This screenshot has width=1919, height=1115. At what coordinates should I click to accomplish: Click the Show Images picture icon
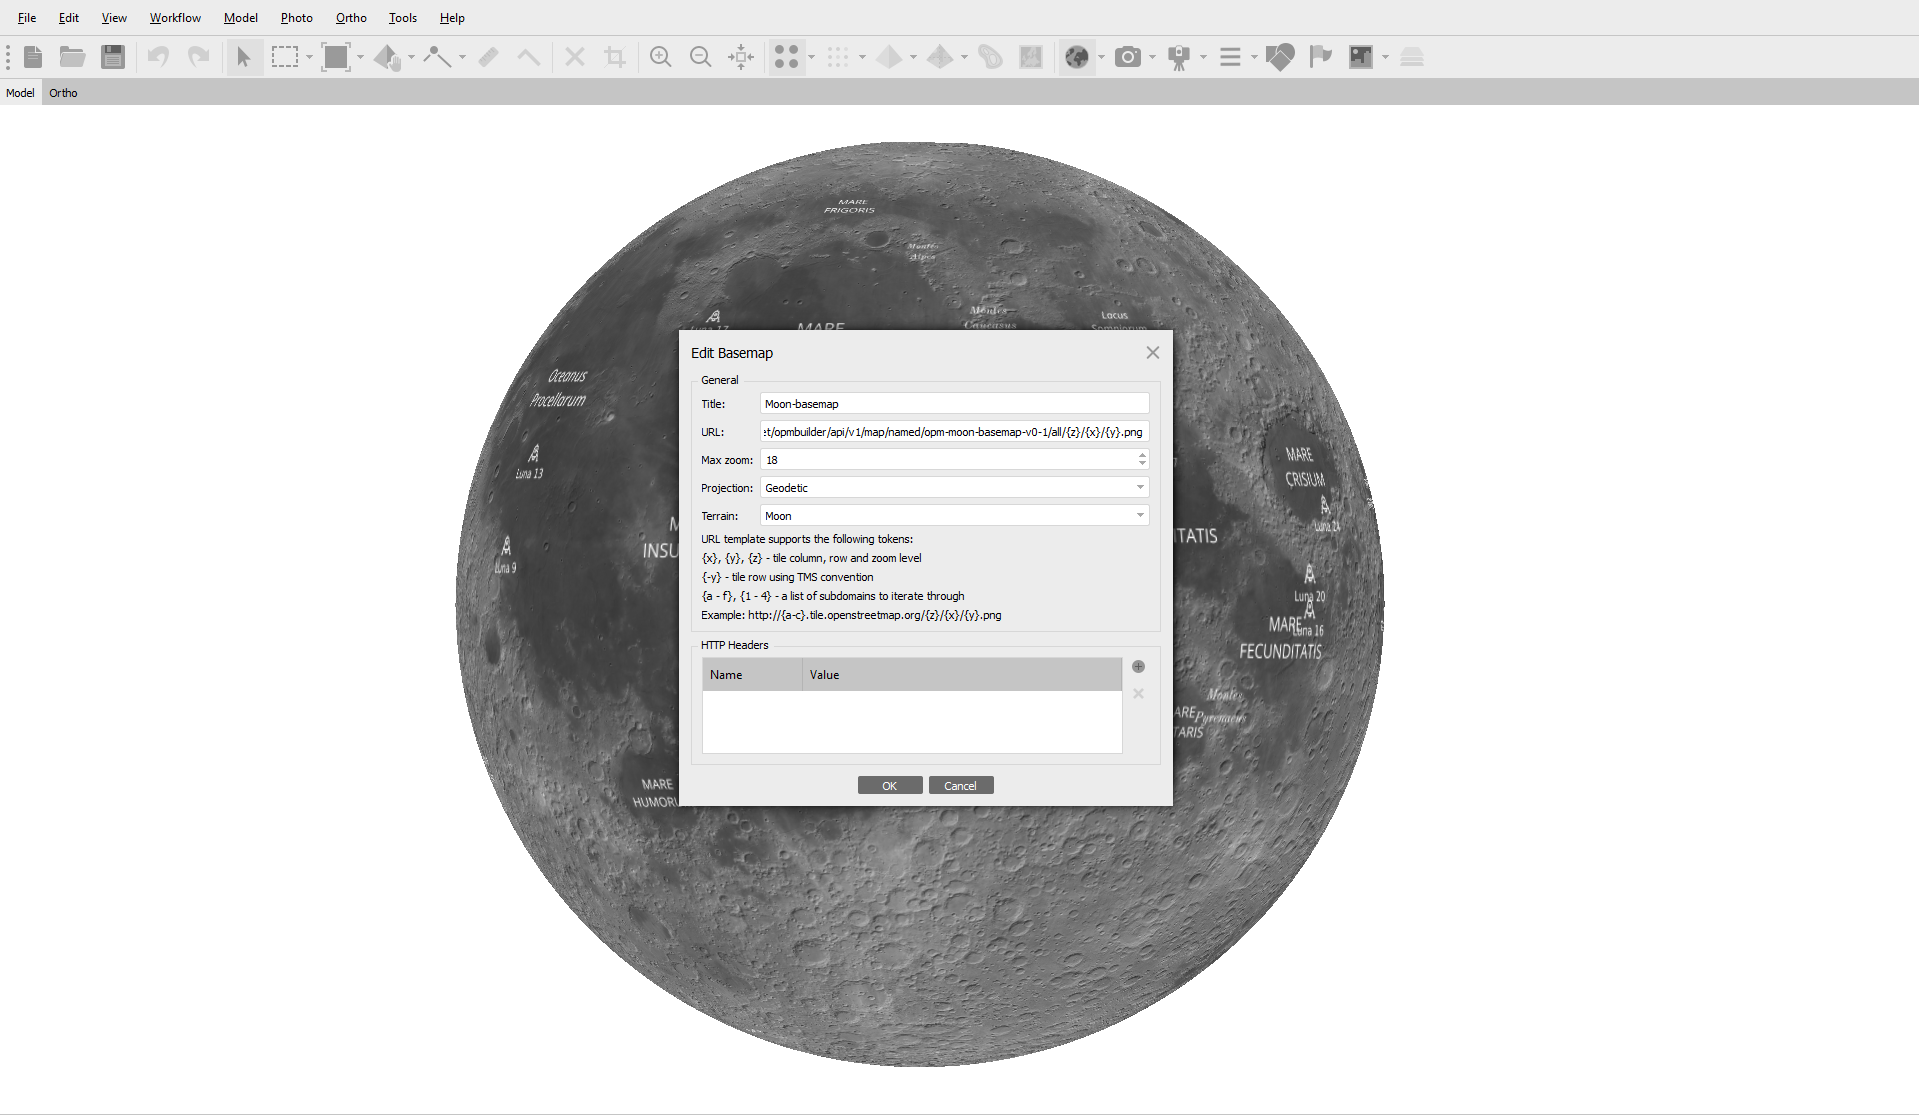[x=1361, y=57]
